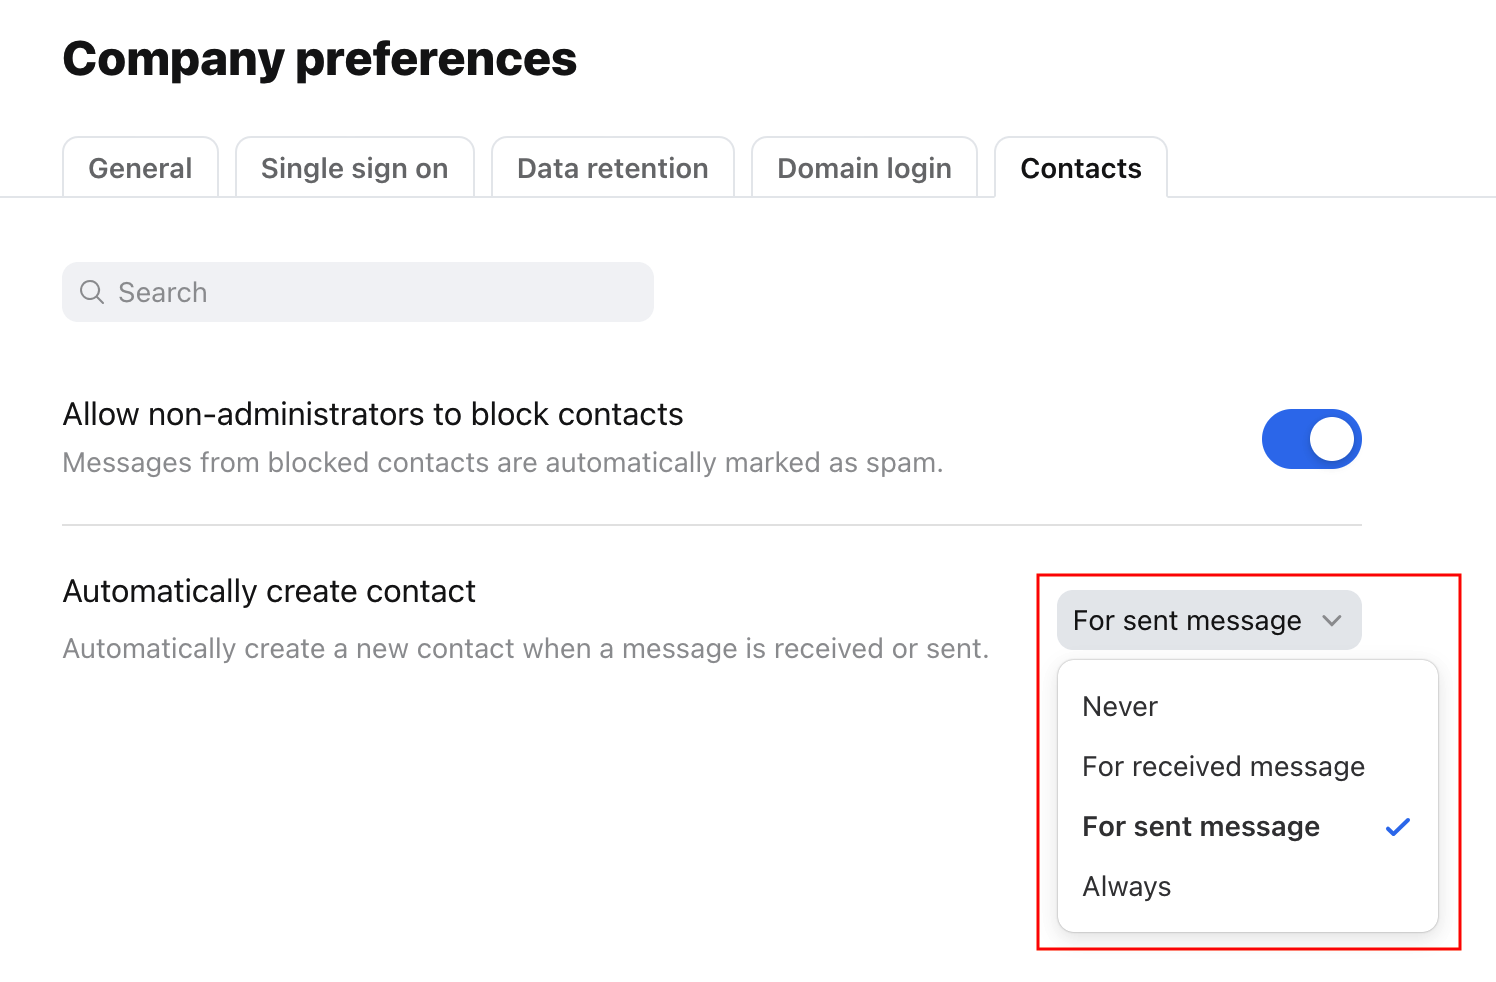Click the blocked contacts spam description text

pos(503,463)
